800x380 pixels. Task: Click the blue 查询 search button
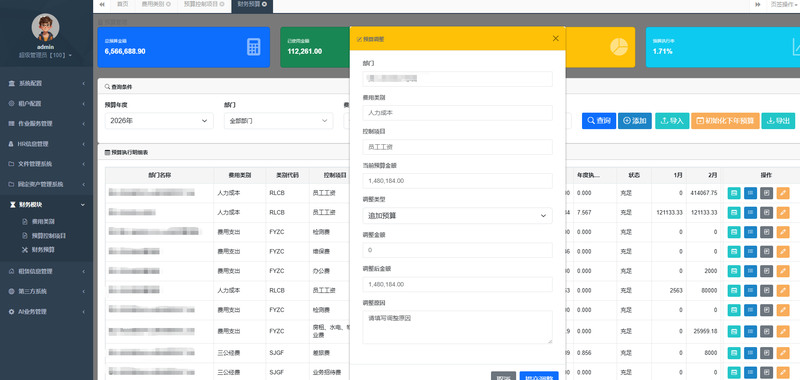click(x=598, y=121)
